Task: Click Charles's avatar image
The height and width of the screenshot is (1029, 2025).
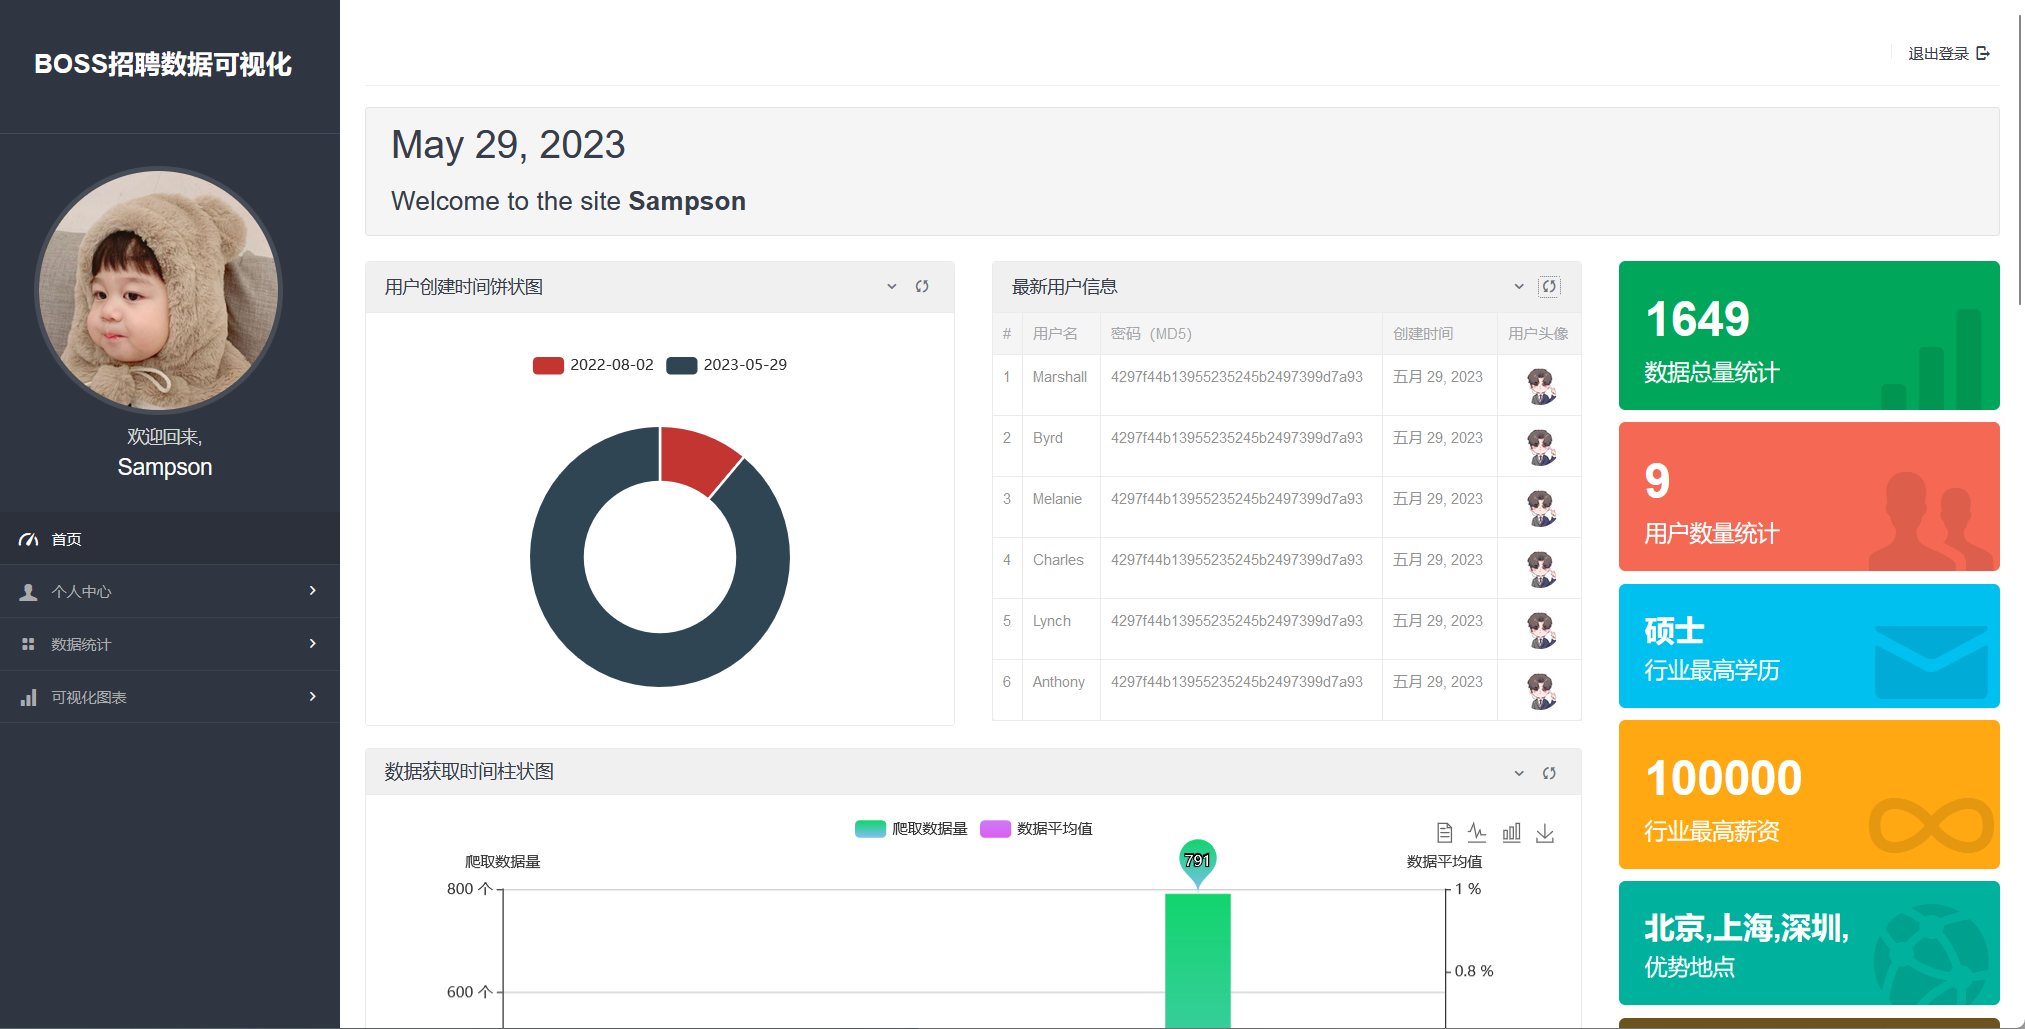Action: (1541, 569)
